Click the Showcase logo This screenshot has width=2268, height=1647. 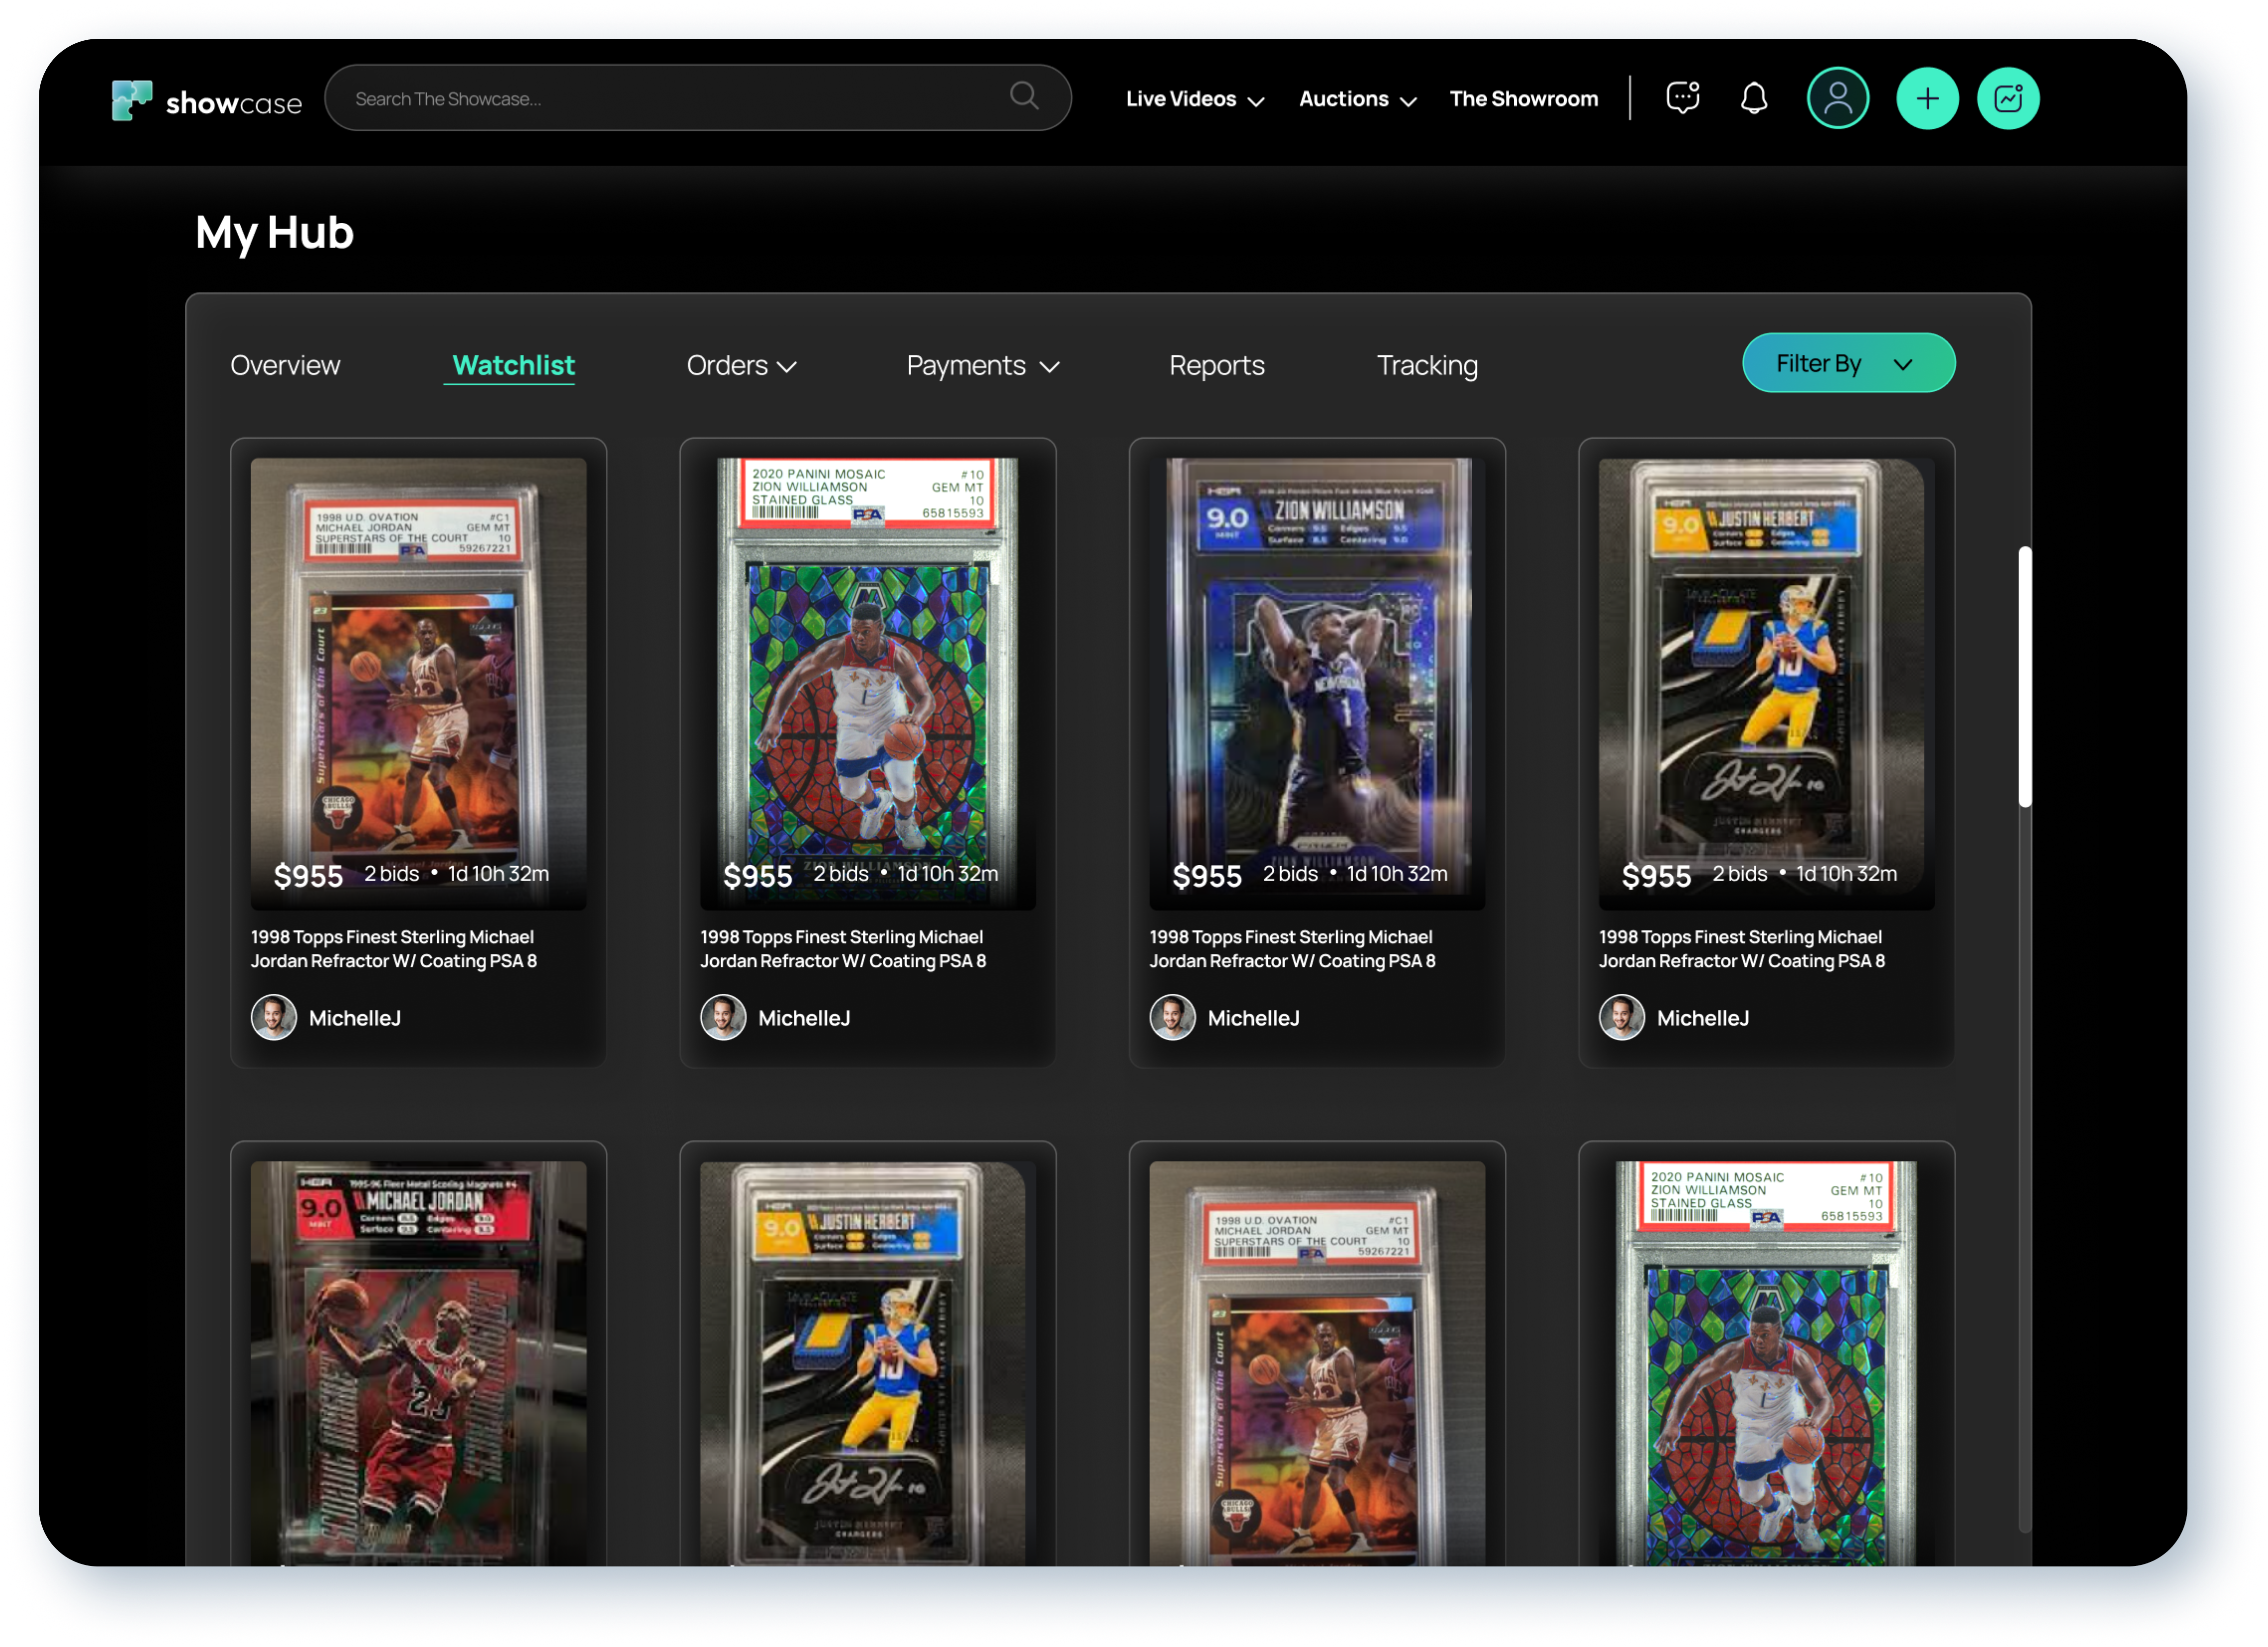click(206, 100)
